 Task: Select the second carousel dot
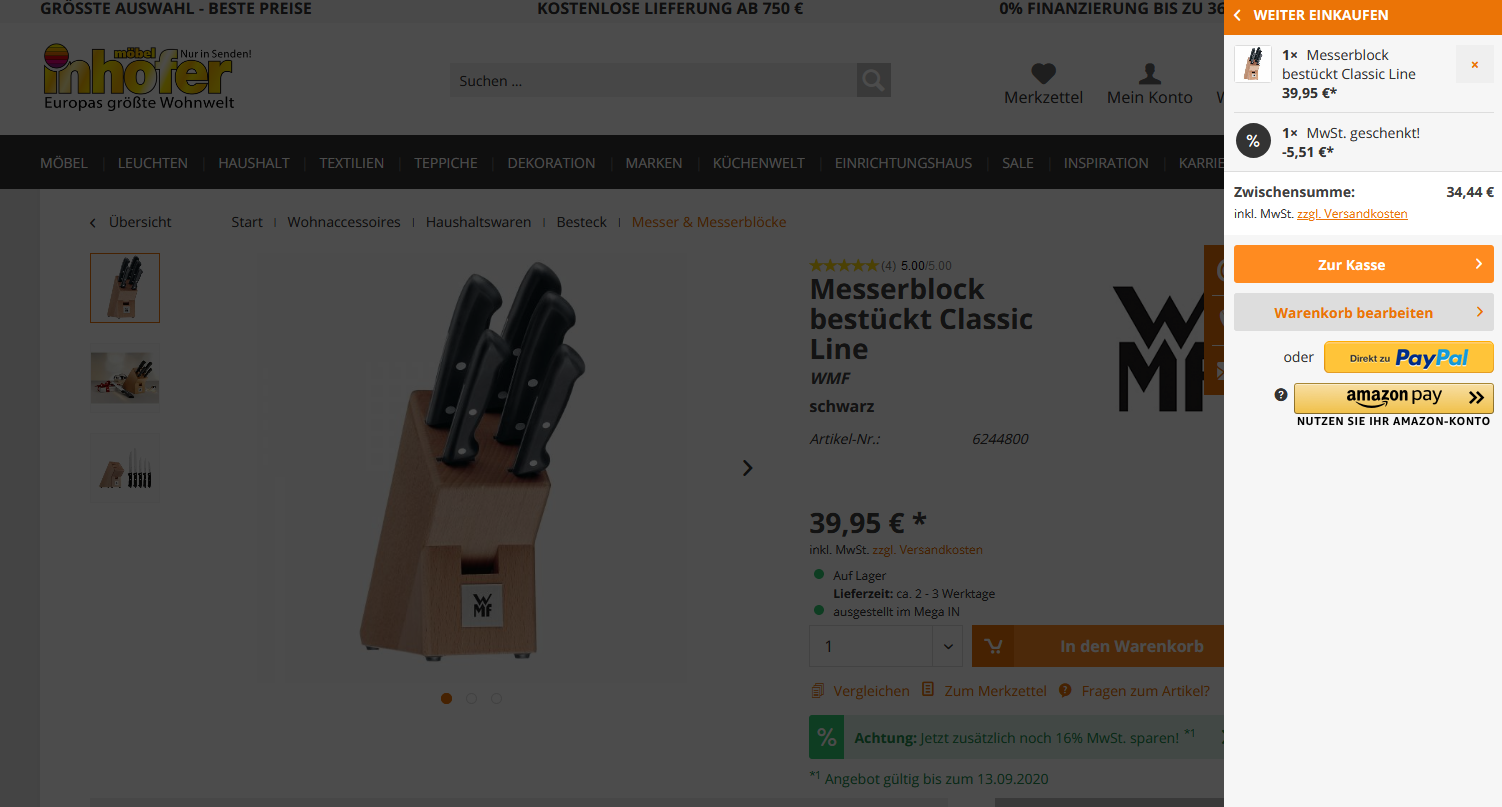(471, 698)
